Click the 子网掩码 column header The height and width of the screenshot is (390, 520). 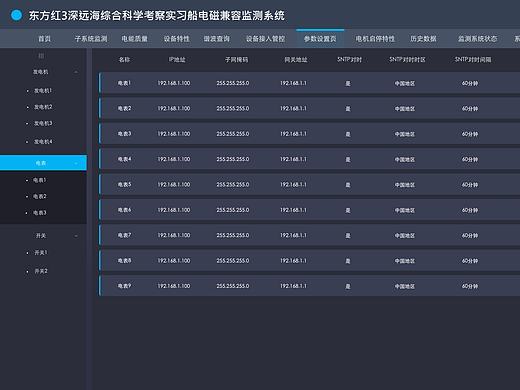pos(236,60)
